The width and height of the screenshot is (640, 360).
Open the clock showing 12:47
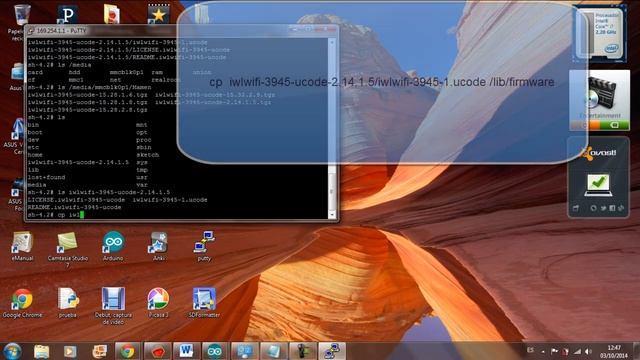tap(614, 351)
